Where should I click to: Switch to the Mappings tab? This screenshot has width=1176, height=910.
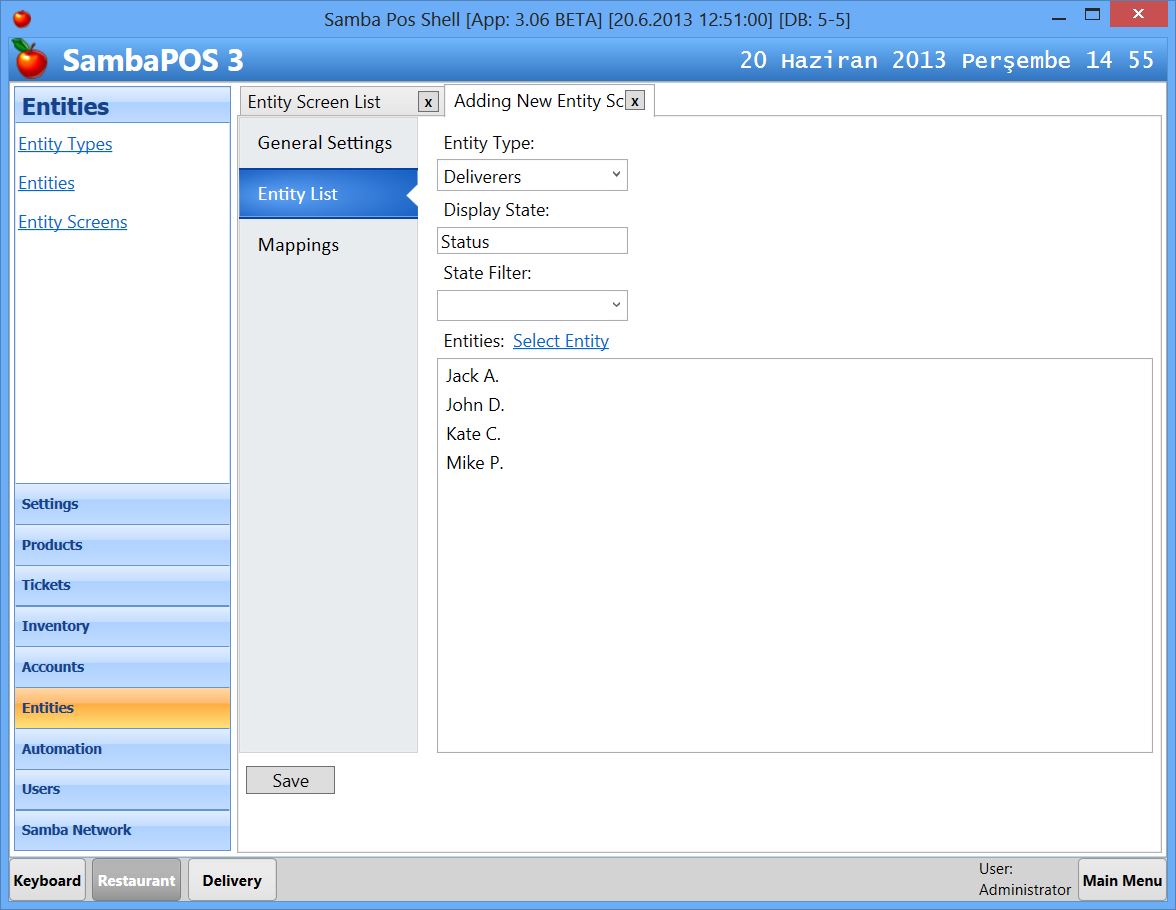pyautogui.click(x=298, y=244)
